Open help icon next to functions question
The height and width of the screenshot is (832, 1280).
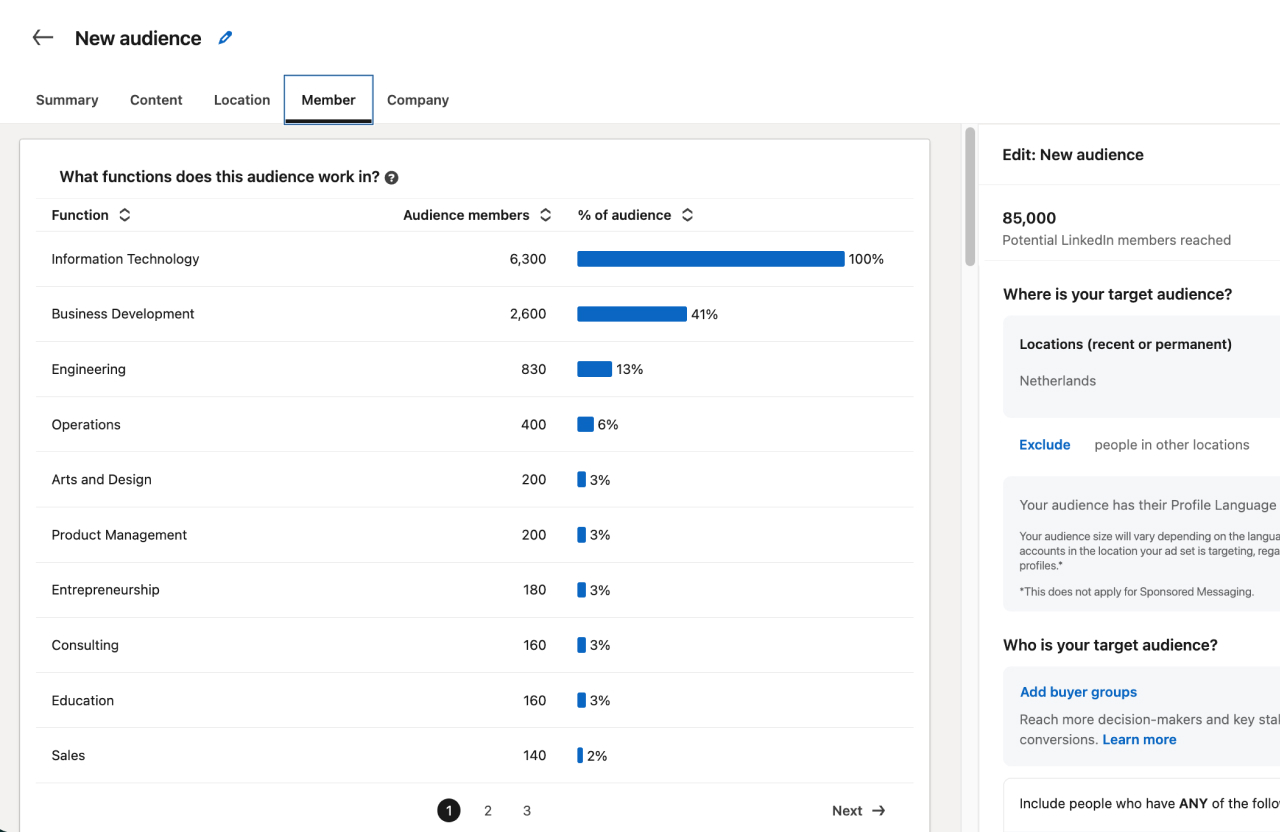[x=391, y=178]
